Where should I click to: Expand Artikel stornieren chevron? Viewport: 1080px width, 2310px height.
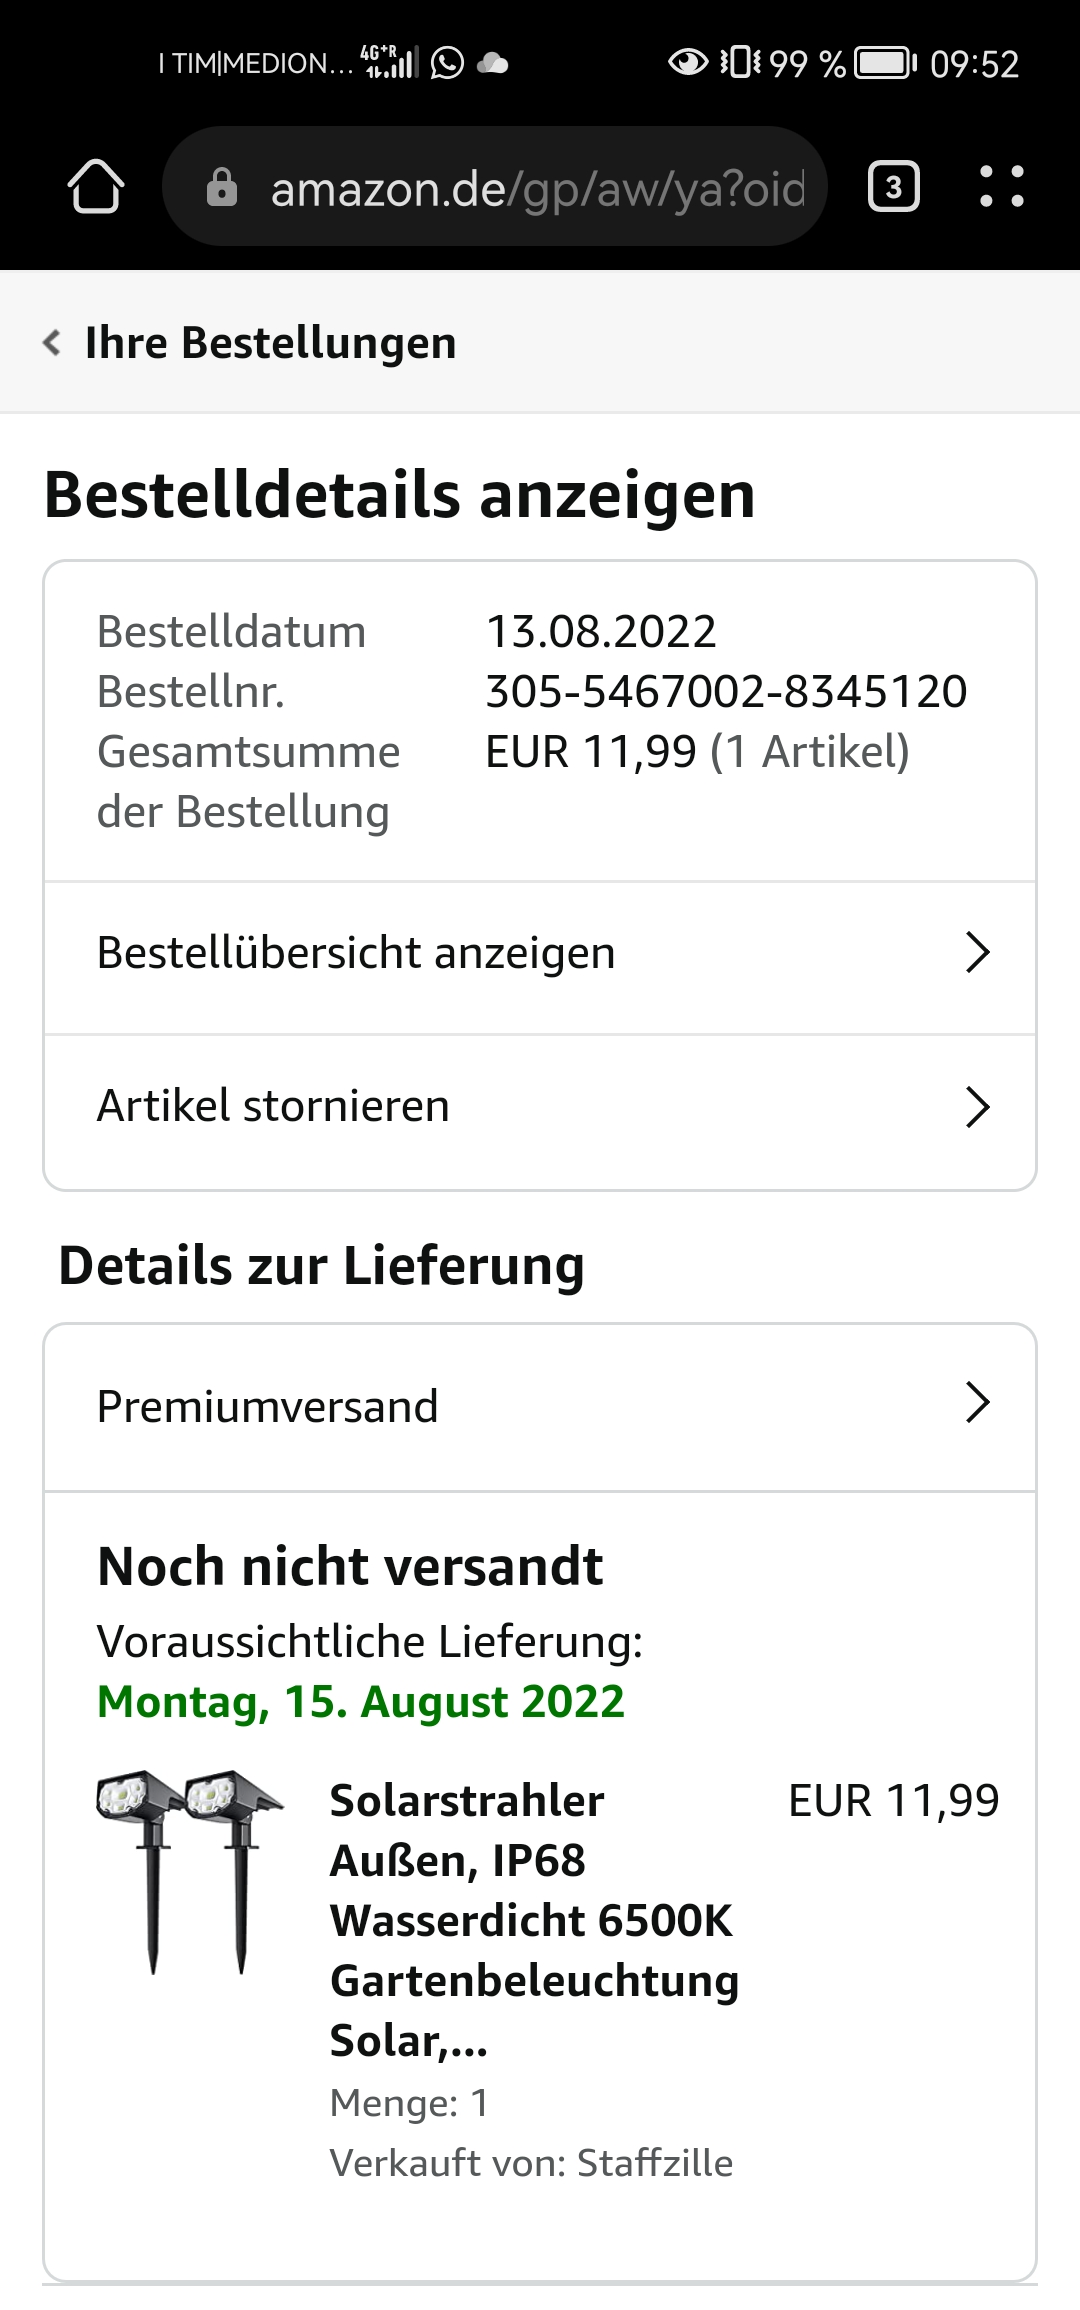[x=978, y=1107]
